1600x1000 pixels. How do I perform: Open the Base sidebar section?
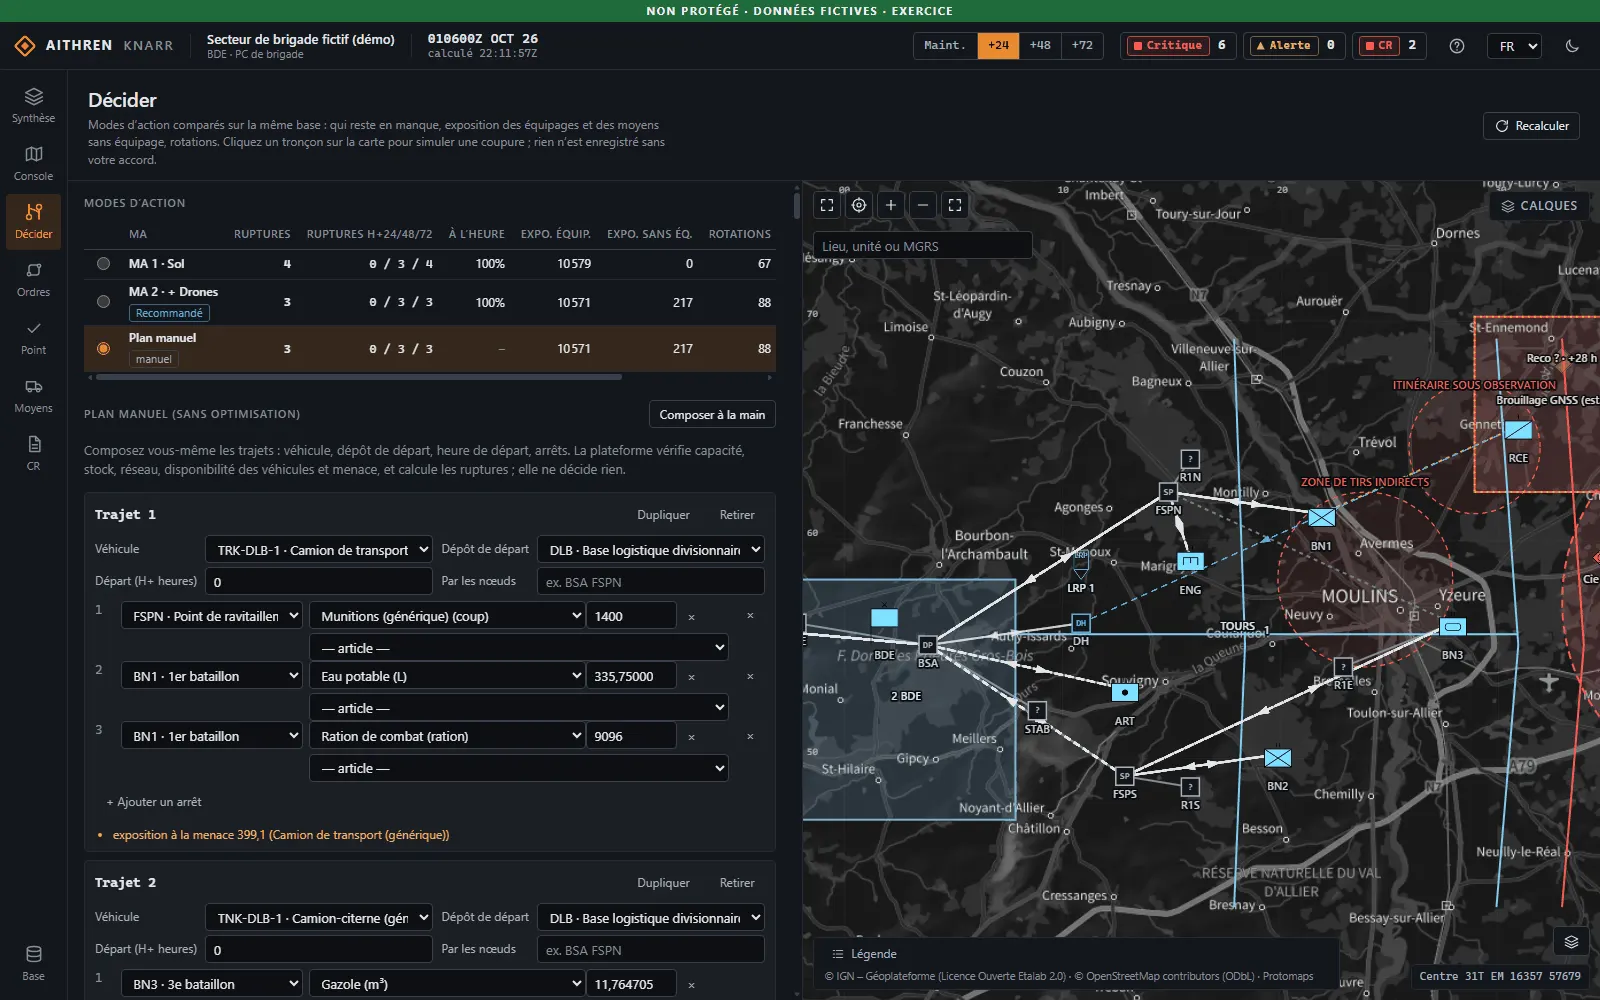(x=33, y=963)
